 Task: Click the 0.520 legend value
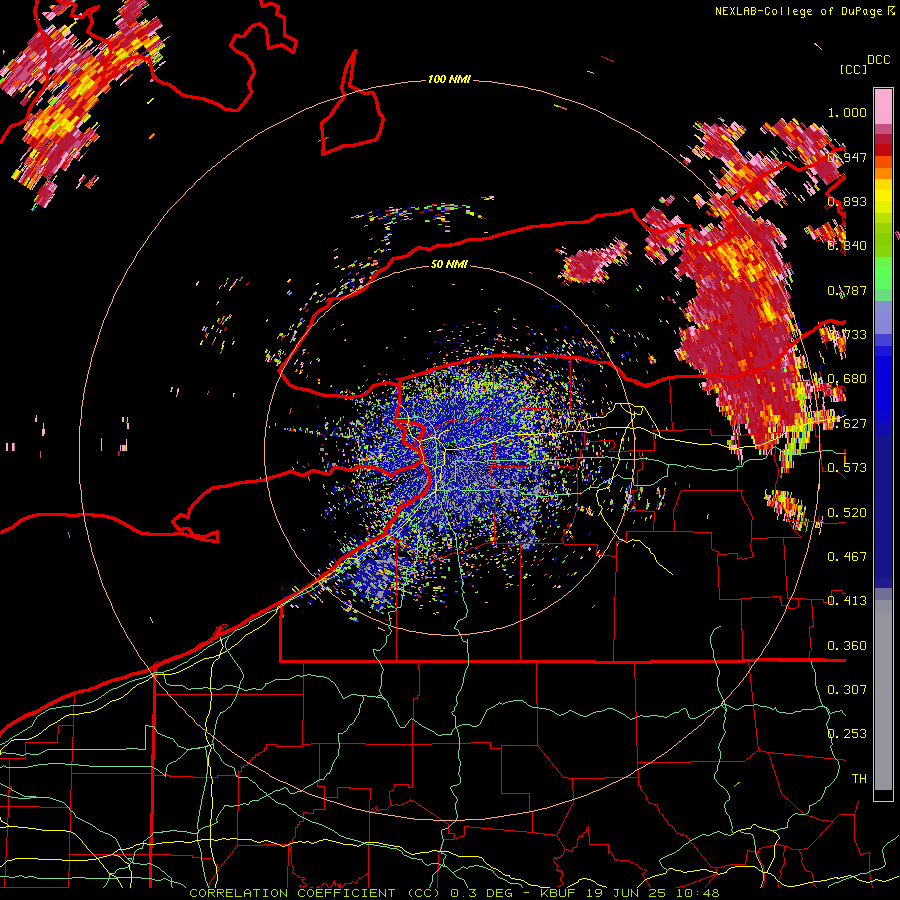[847, 513]
